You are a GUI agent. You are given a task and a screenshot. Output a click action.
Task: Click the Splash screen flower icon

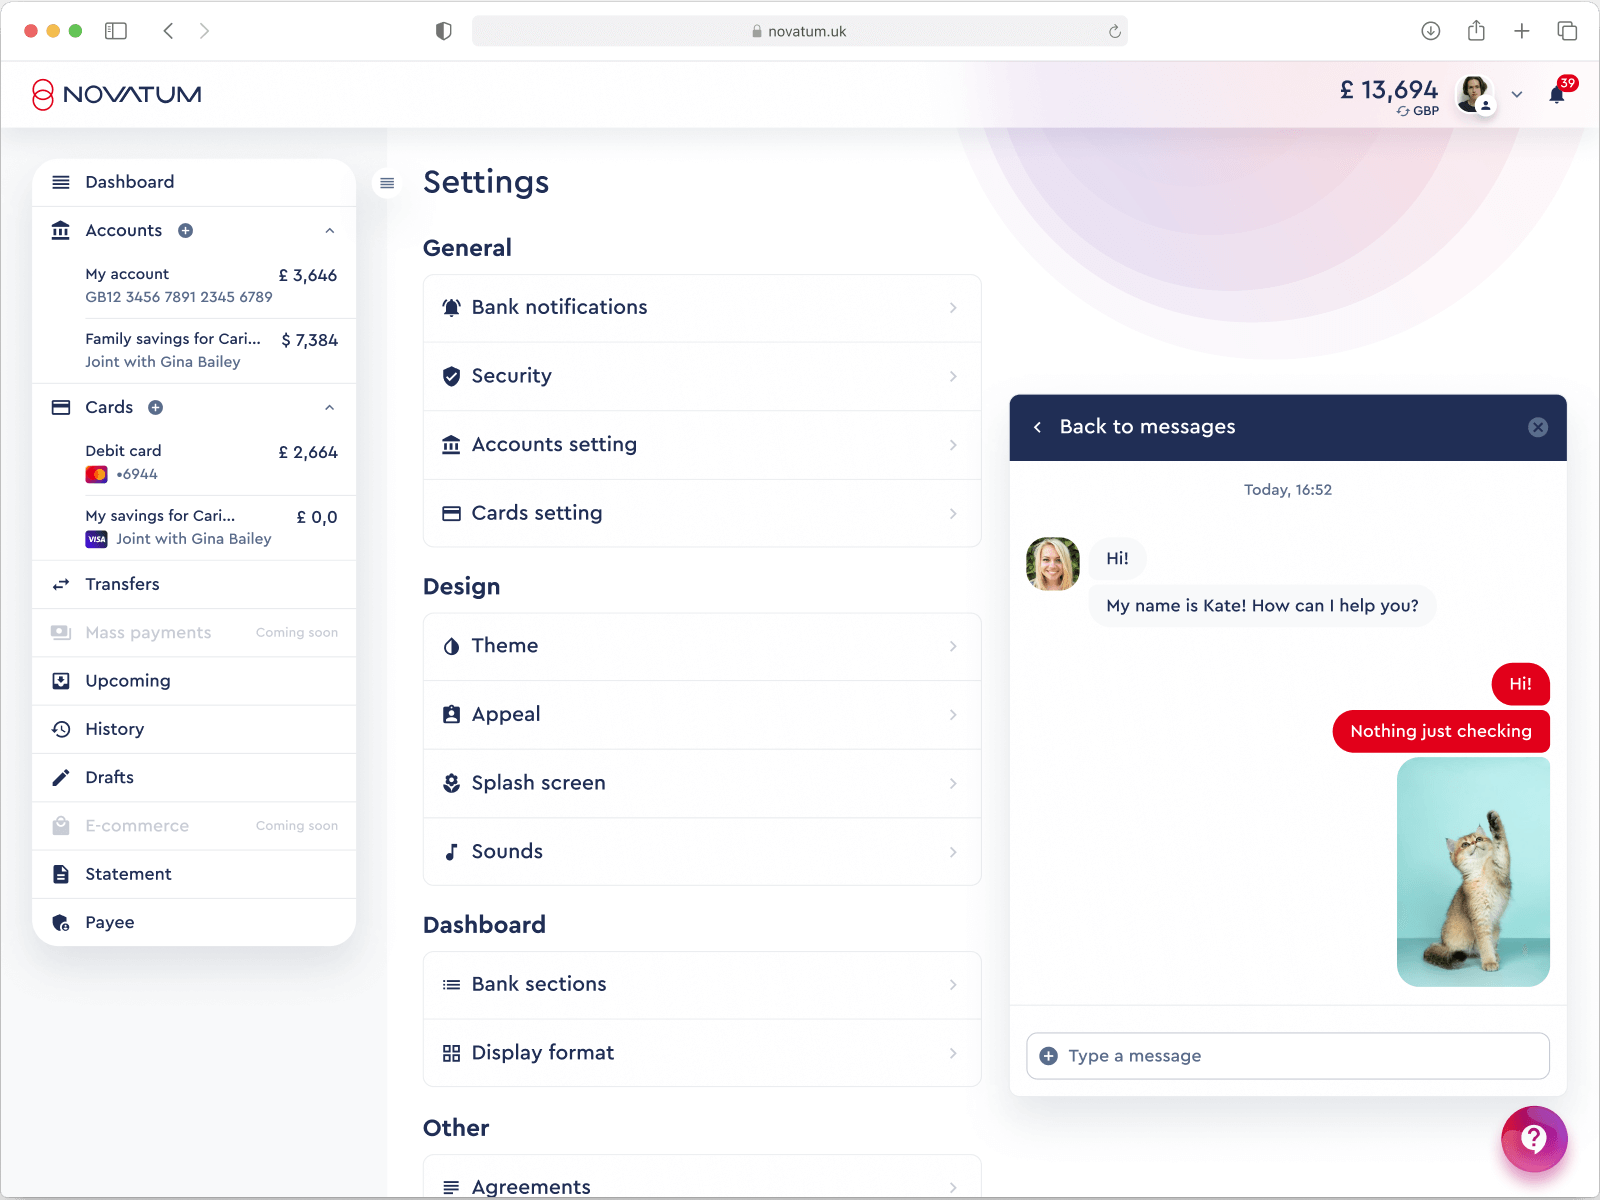(x=451, y=783)
